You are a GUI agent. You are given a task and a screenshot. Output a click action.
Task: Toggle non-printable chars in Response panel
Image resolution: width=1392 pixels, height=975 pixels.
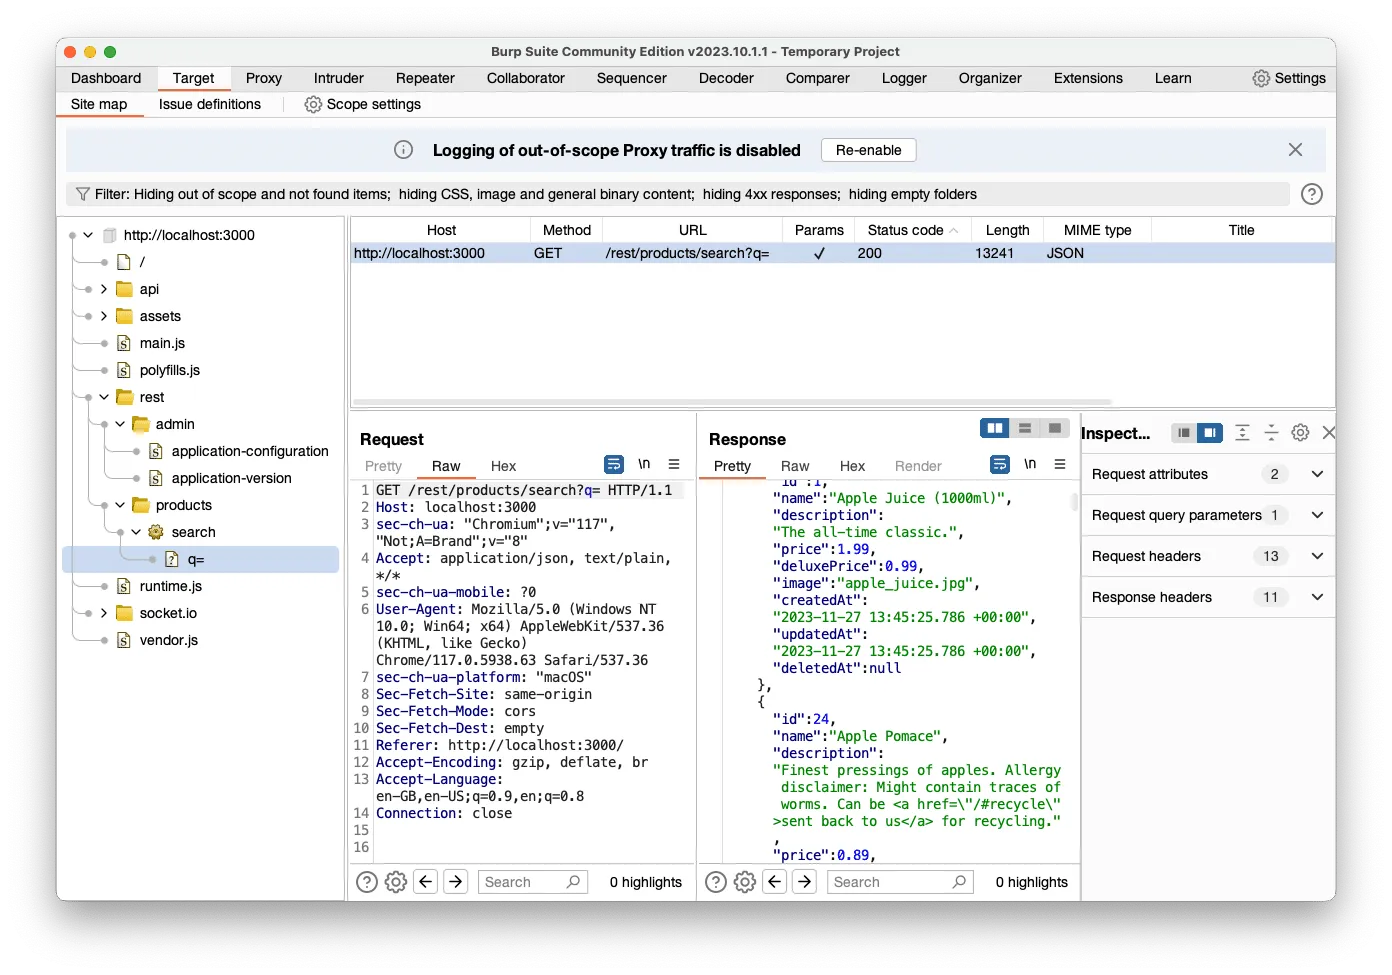(x=1030, y=464)
